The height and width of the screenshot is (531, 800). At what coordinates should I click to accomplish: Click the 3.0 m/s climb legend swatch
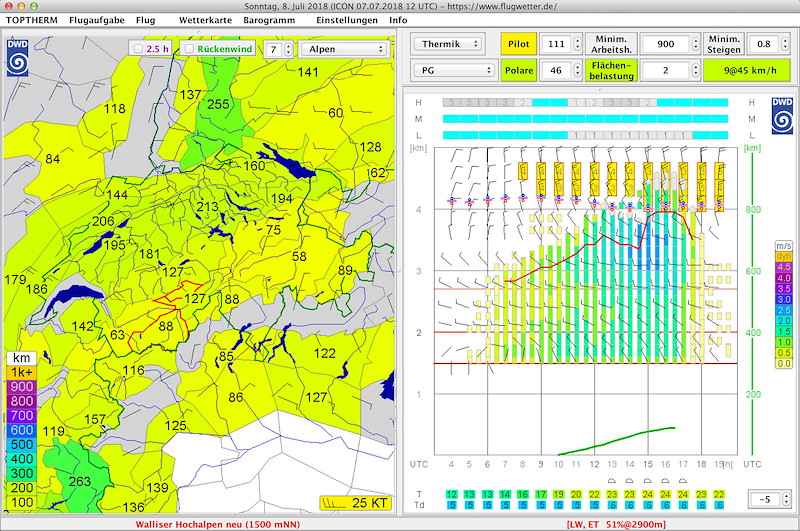[x=784, y=299]
